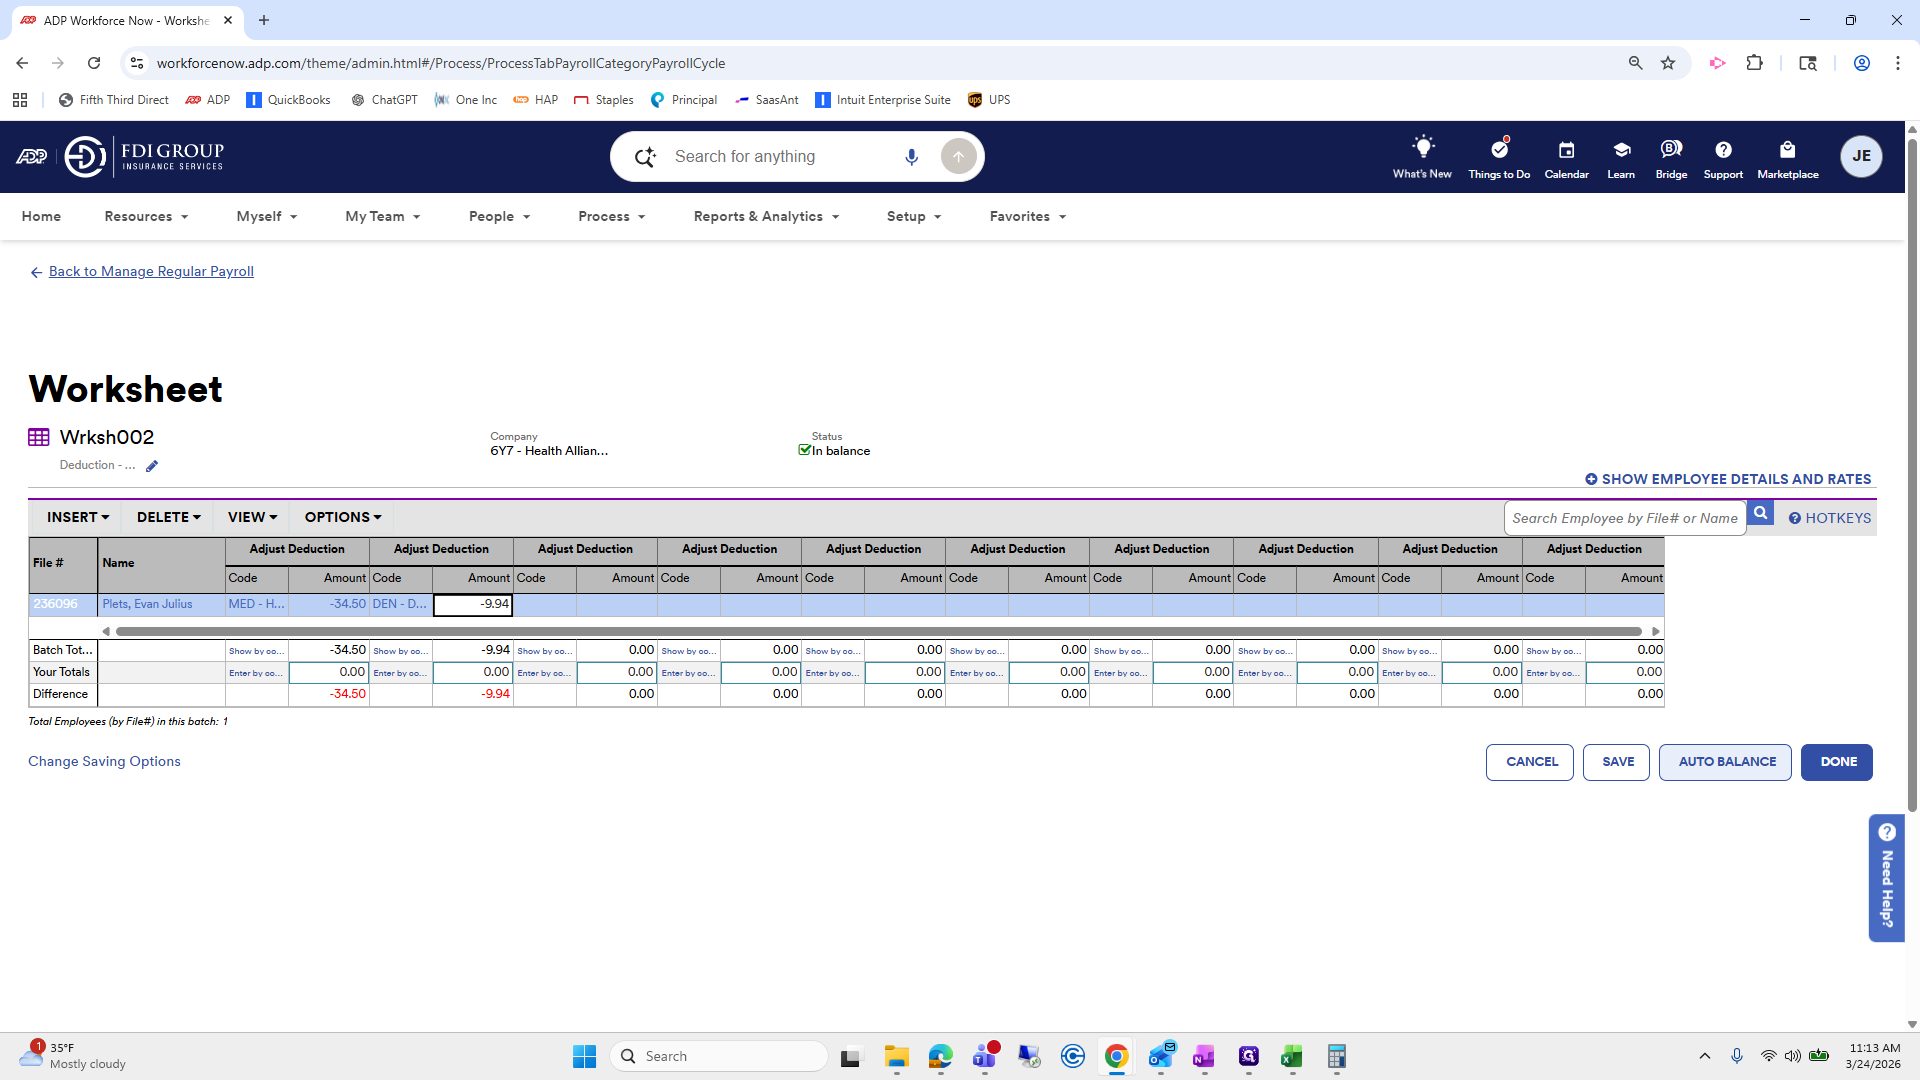Click the pencil edit icon beside Deduction
Viewport: 1920px width, 1080px height.
click(x=152, y=466)
